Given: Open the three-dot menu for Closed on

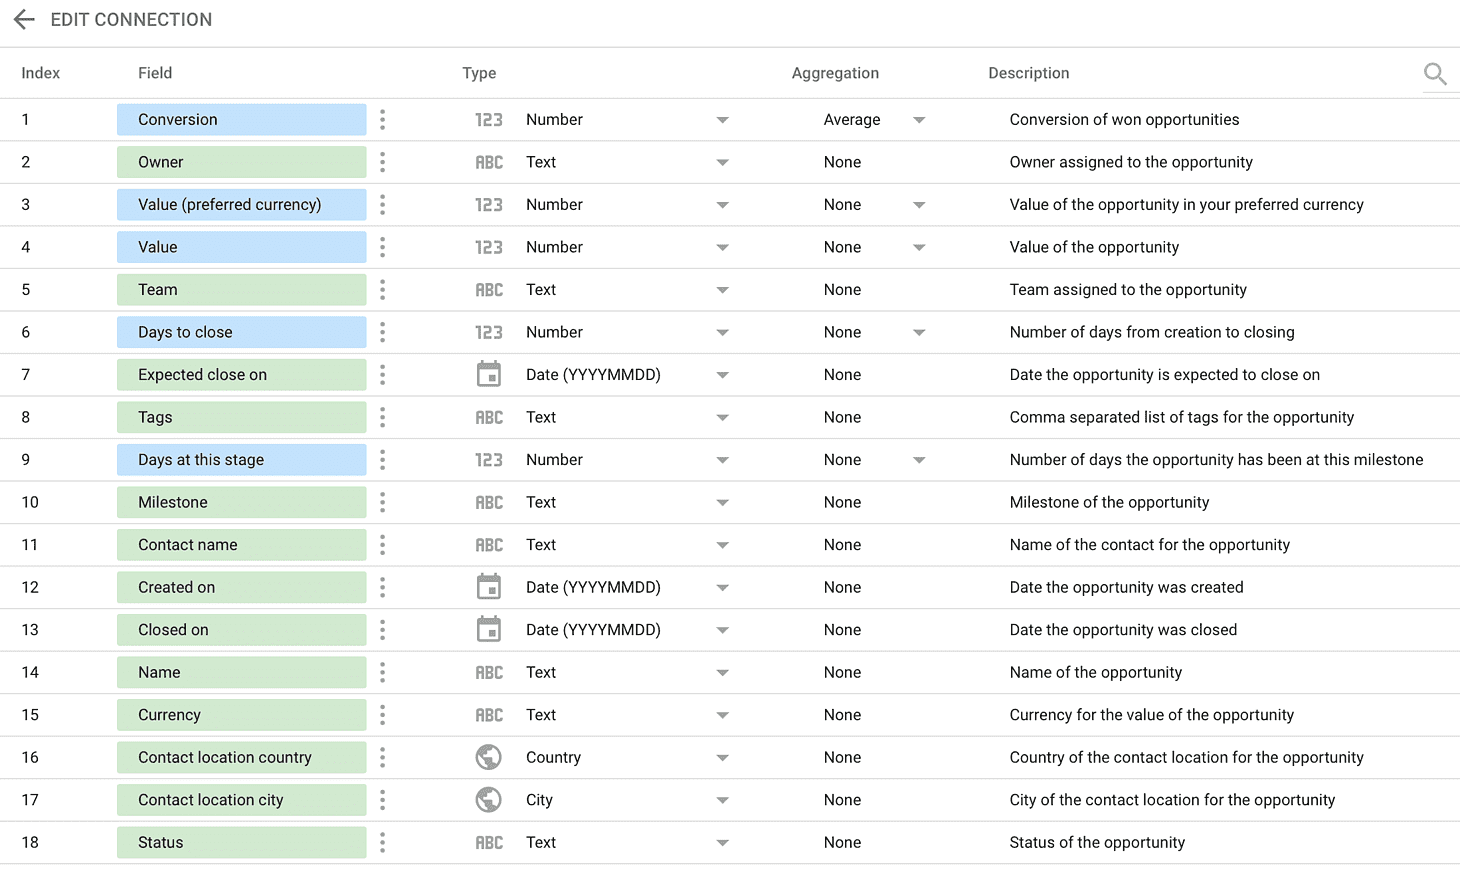Looking at the screenshot, I should coord(383,630).
